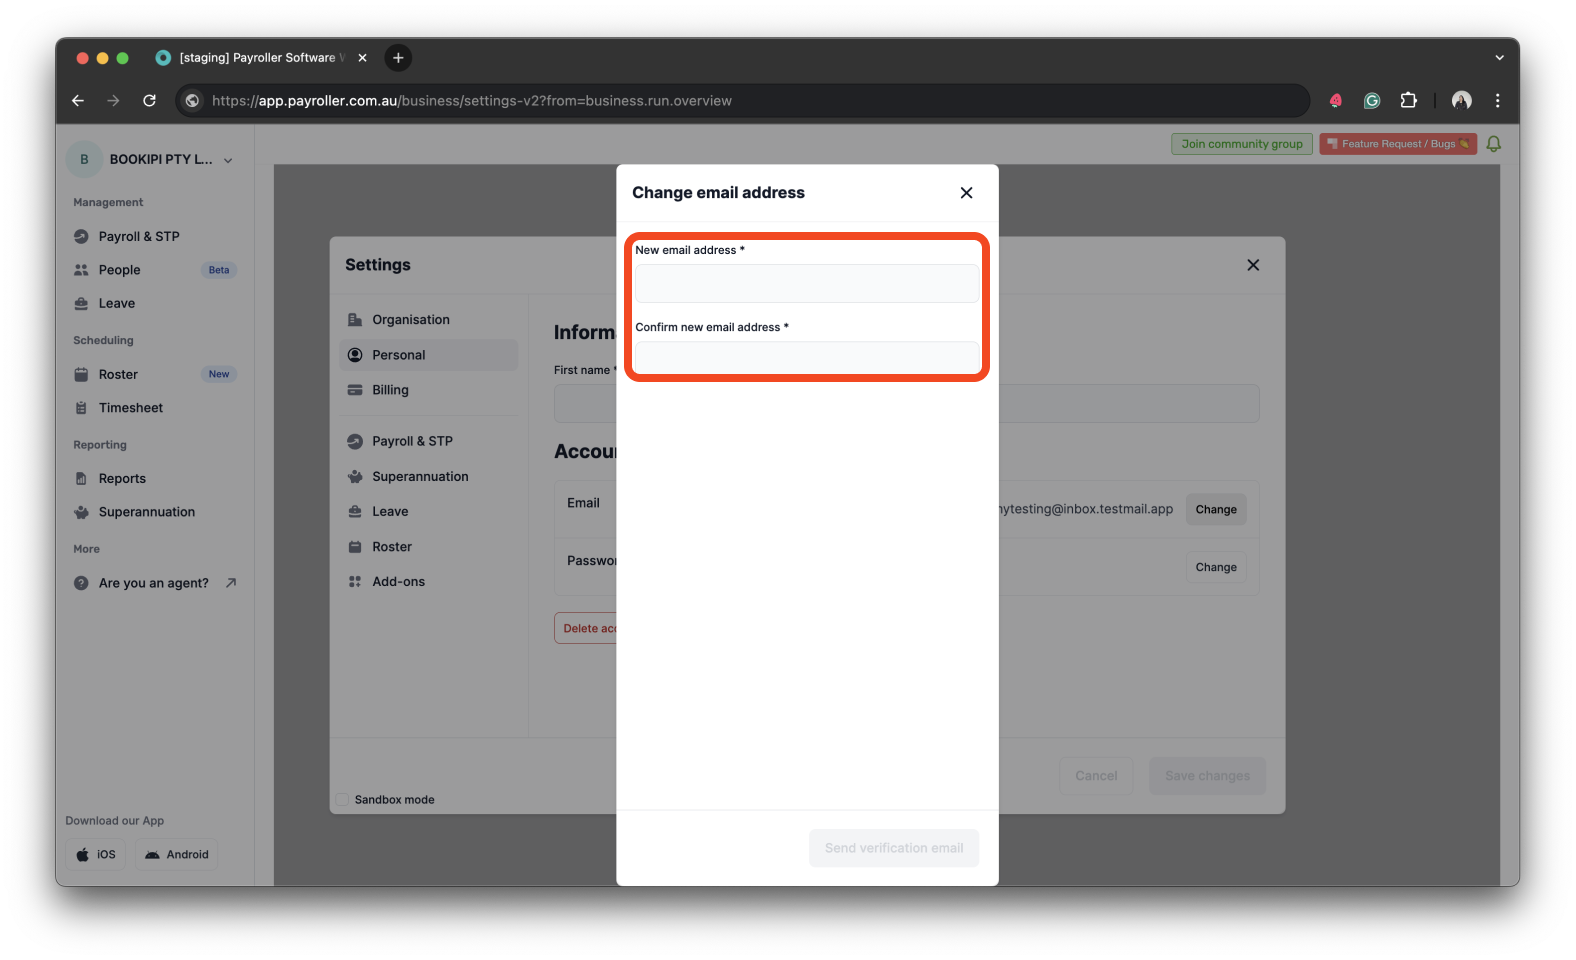Click Change button next to Password

[1216, 567]
